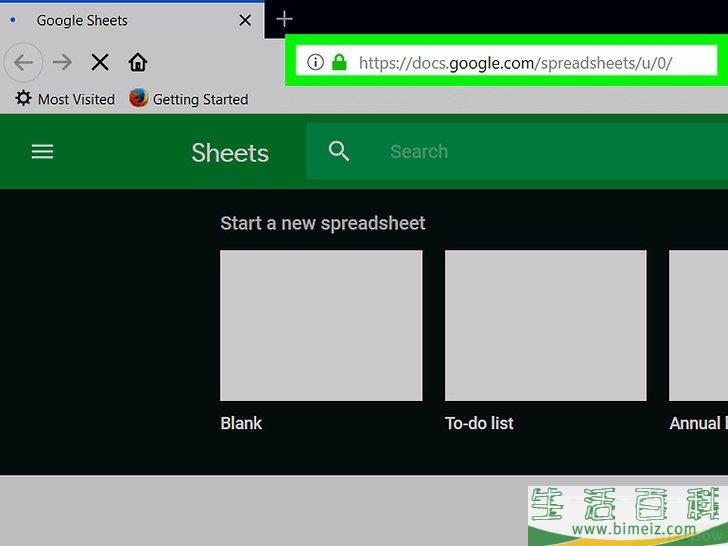728x546 pixels.
Task: Select the Google Sheets browser tab
Action: point(132,20)
